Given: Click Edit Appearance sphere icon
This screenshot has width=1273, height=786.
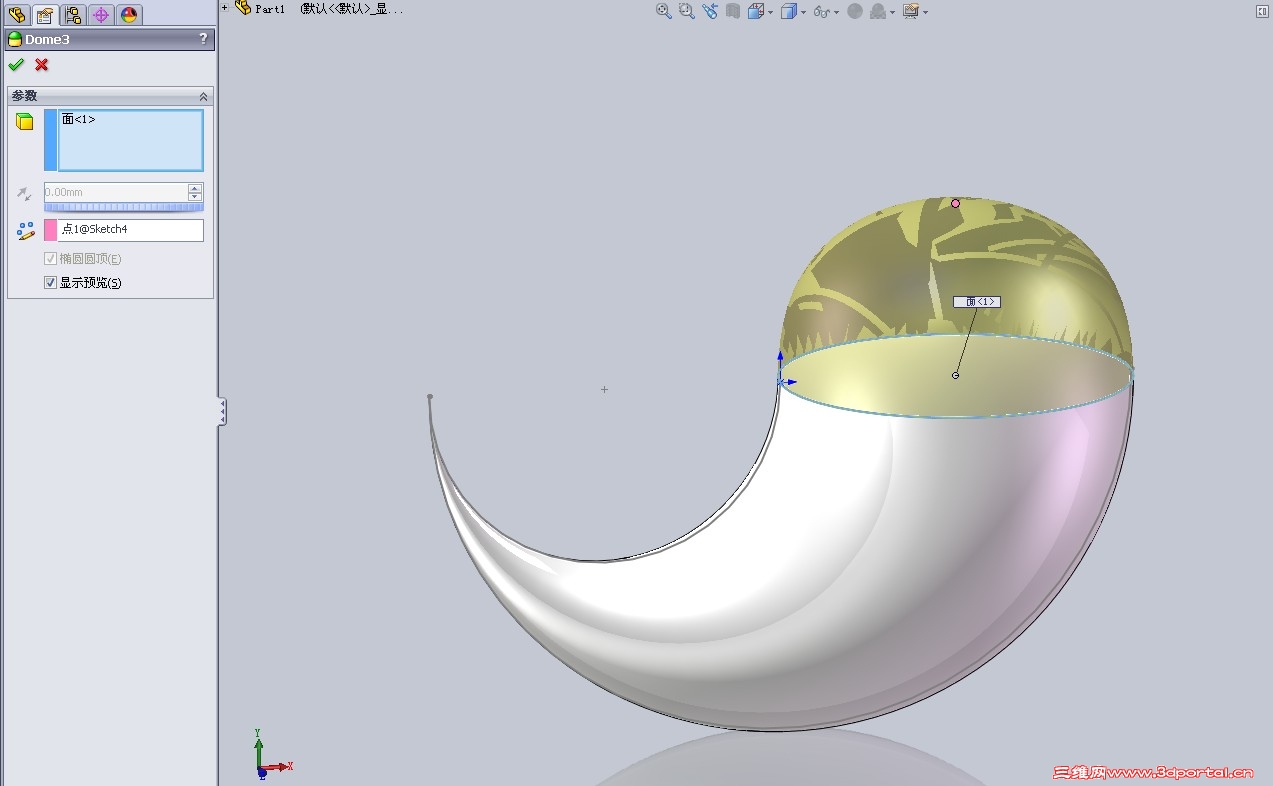Looking at the screenshot, I should 855,11.
